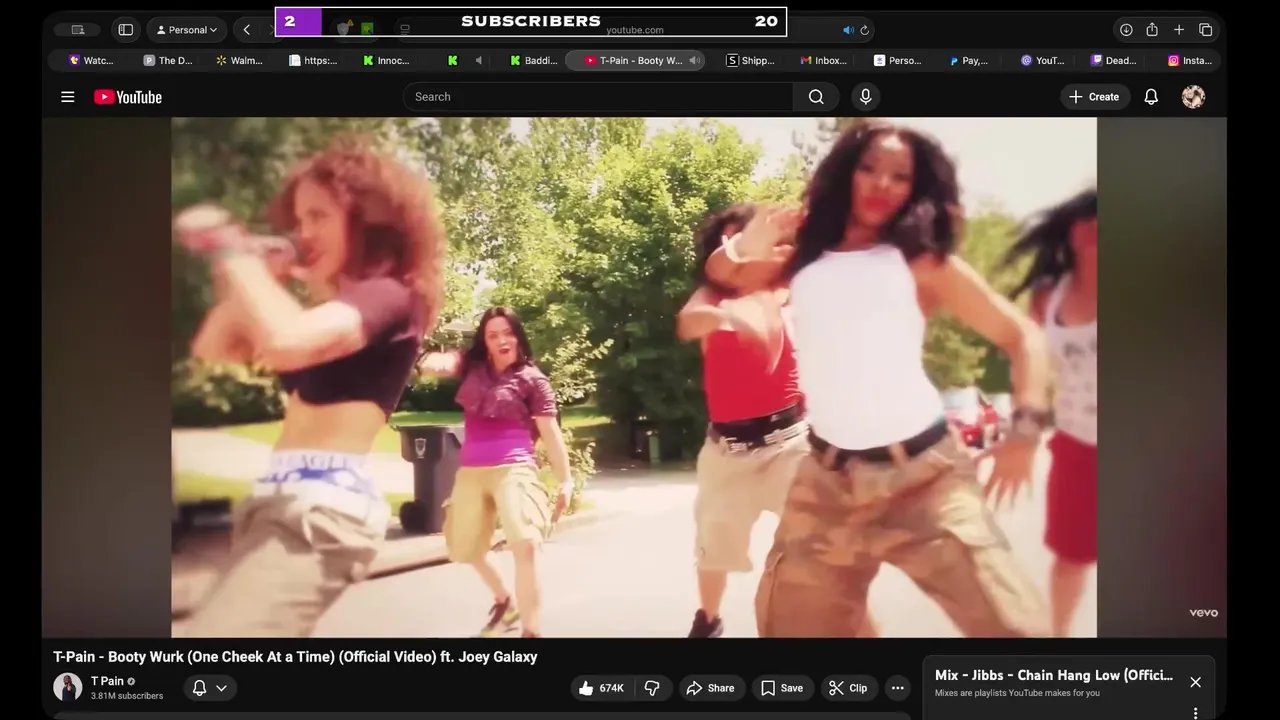The image size is (1280, 720).
Task: Open the Mix - Jibbs Chain Hang Low title
Action: pyautogui.click(x=1054, y=676)
